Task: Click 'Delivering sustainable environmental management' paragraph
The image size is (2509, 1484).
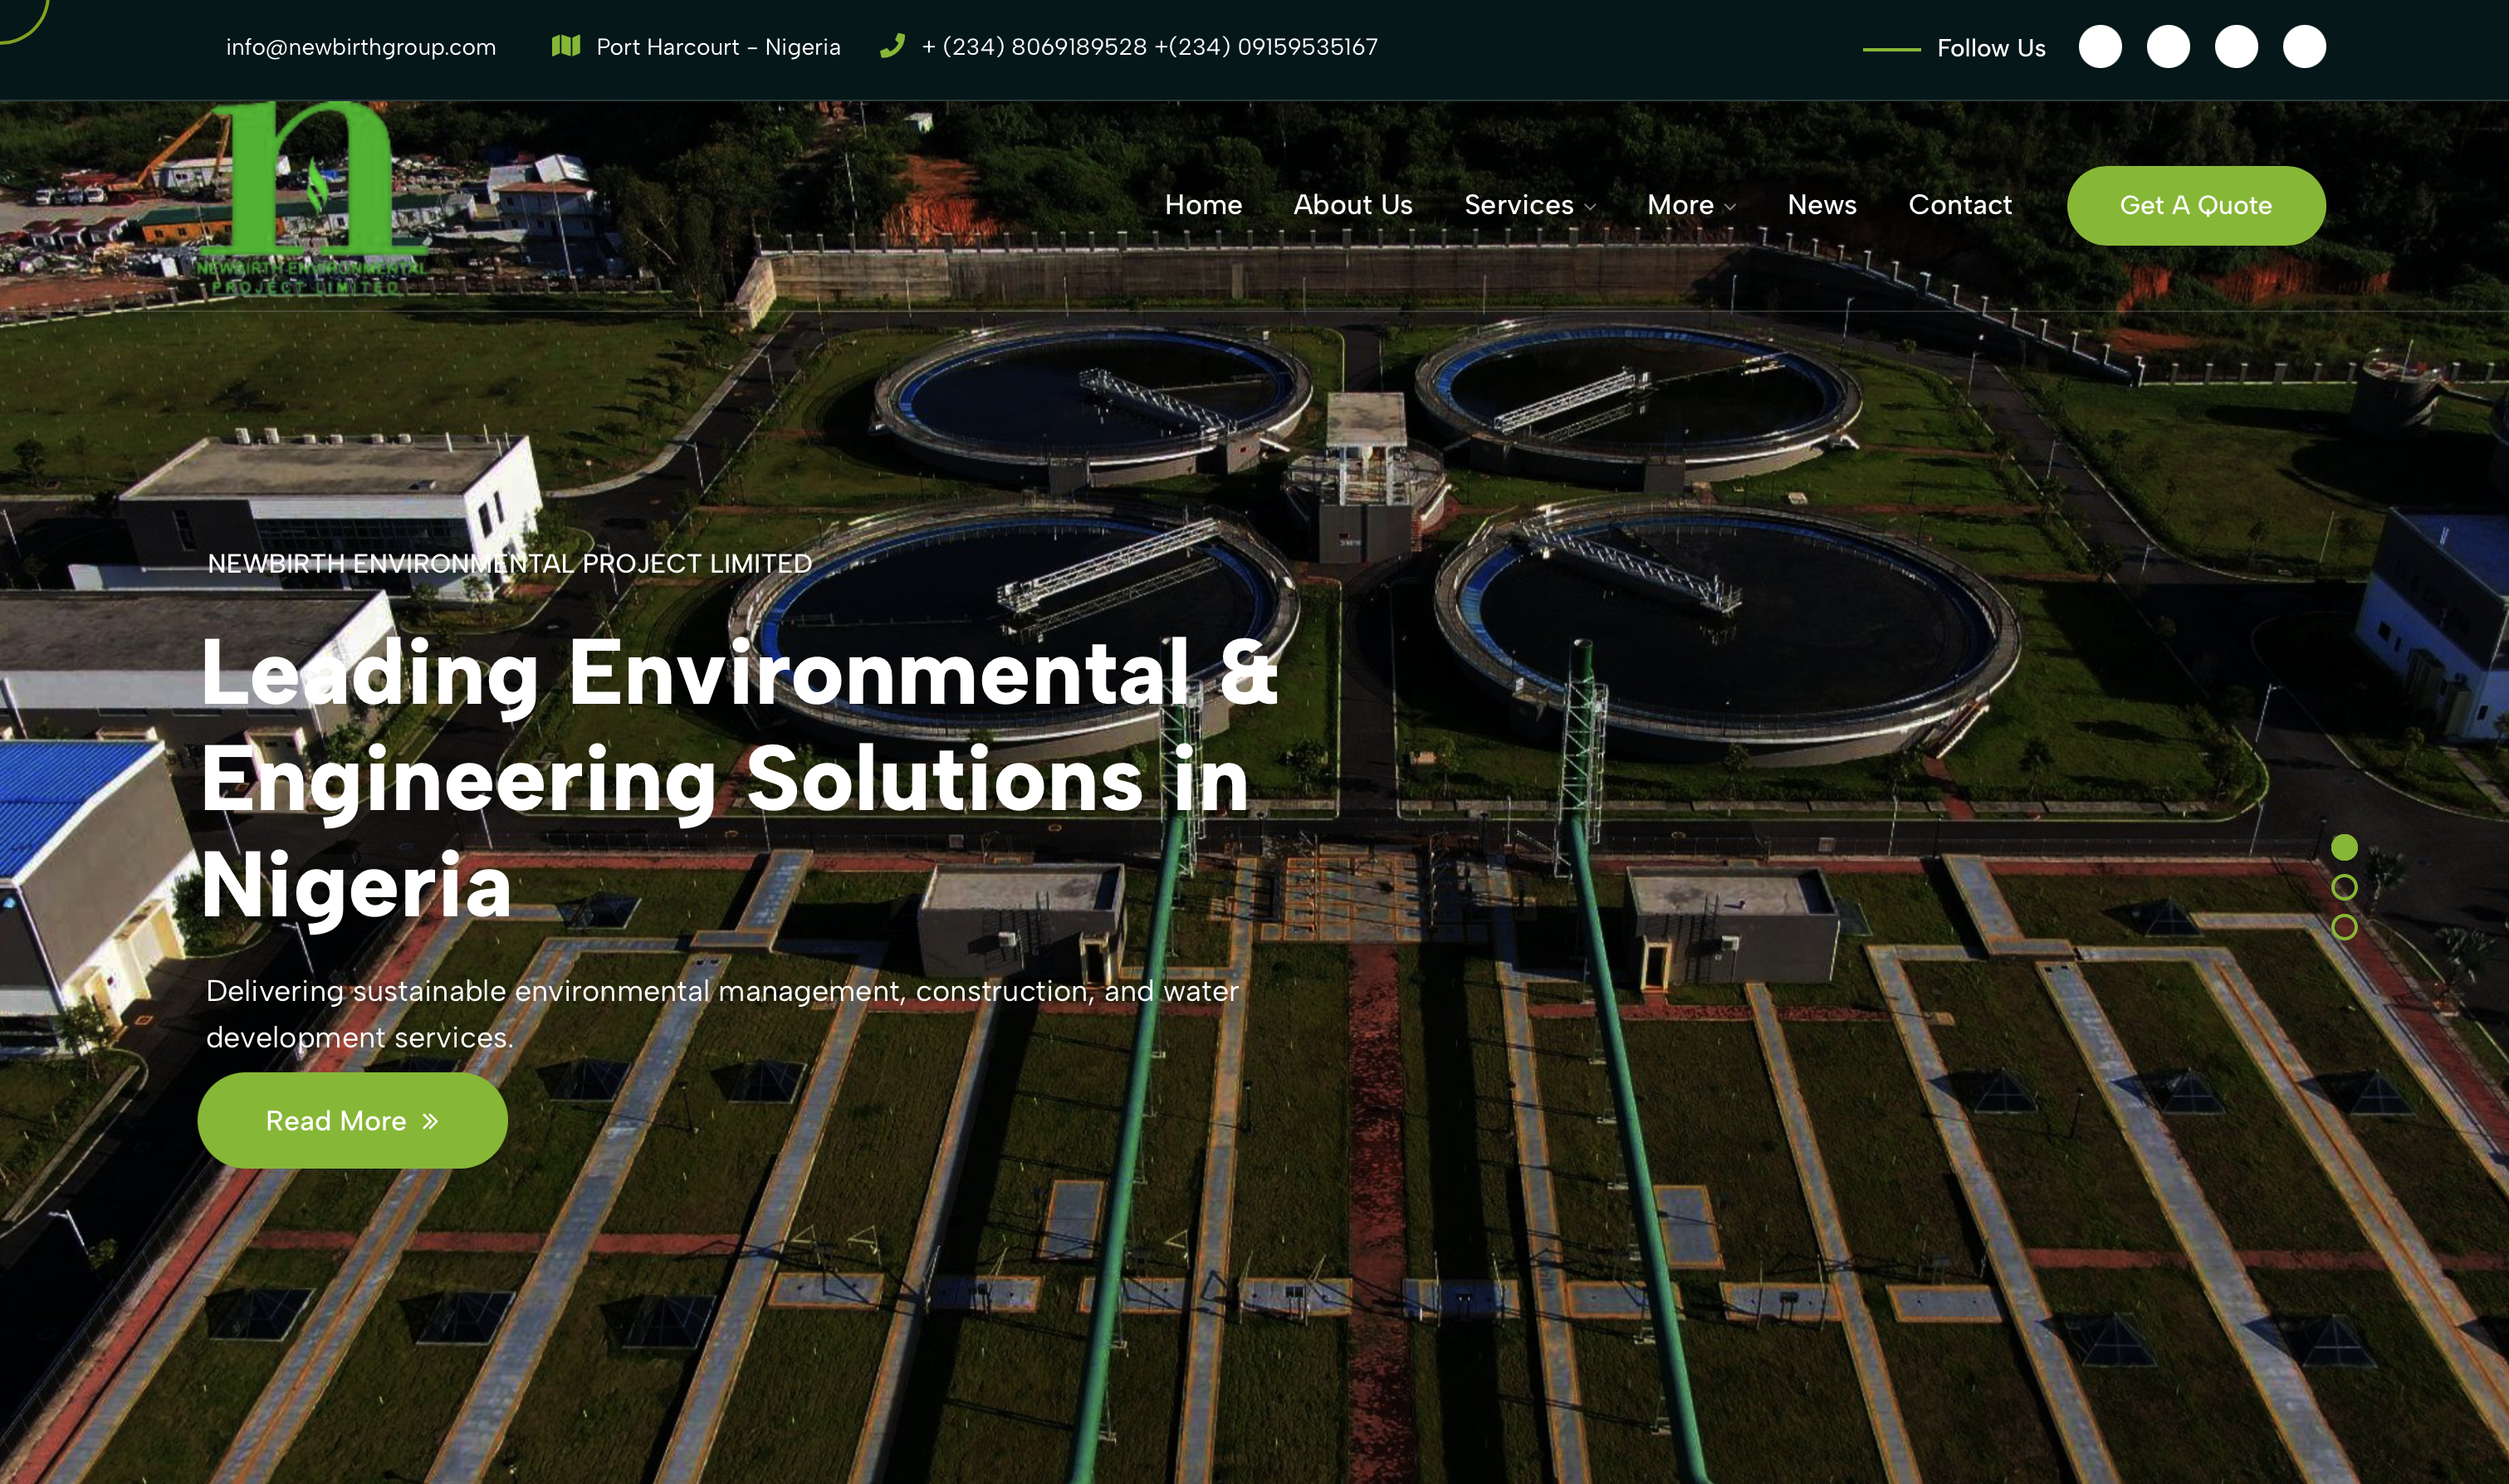Action: pyautogui.click(x=722, y=1014)
